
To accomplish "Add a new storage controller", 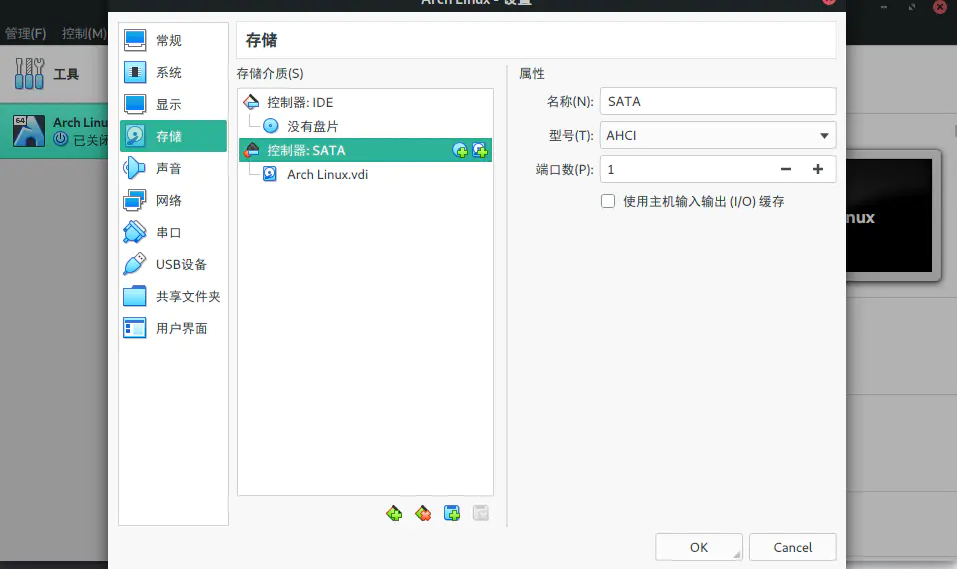I will point(394,513).
